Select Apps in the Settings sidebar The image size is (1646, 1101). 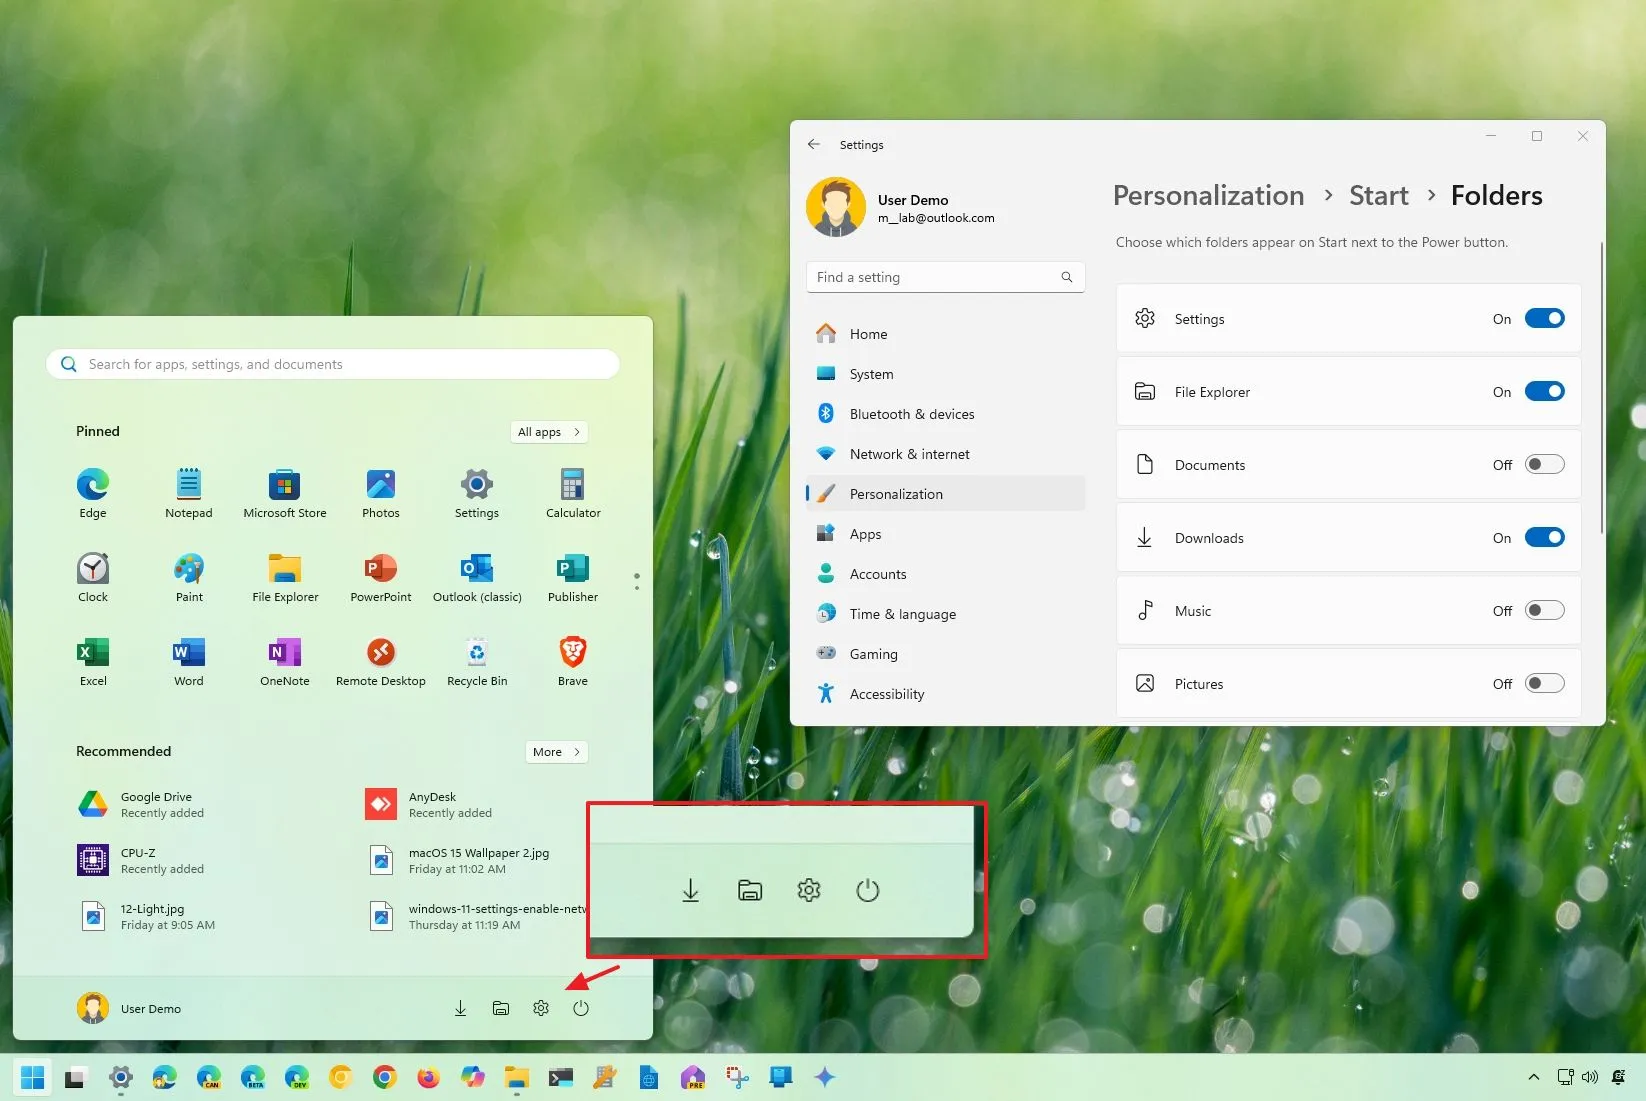click(865, 533)
